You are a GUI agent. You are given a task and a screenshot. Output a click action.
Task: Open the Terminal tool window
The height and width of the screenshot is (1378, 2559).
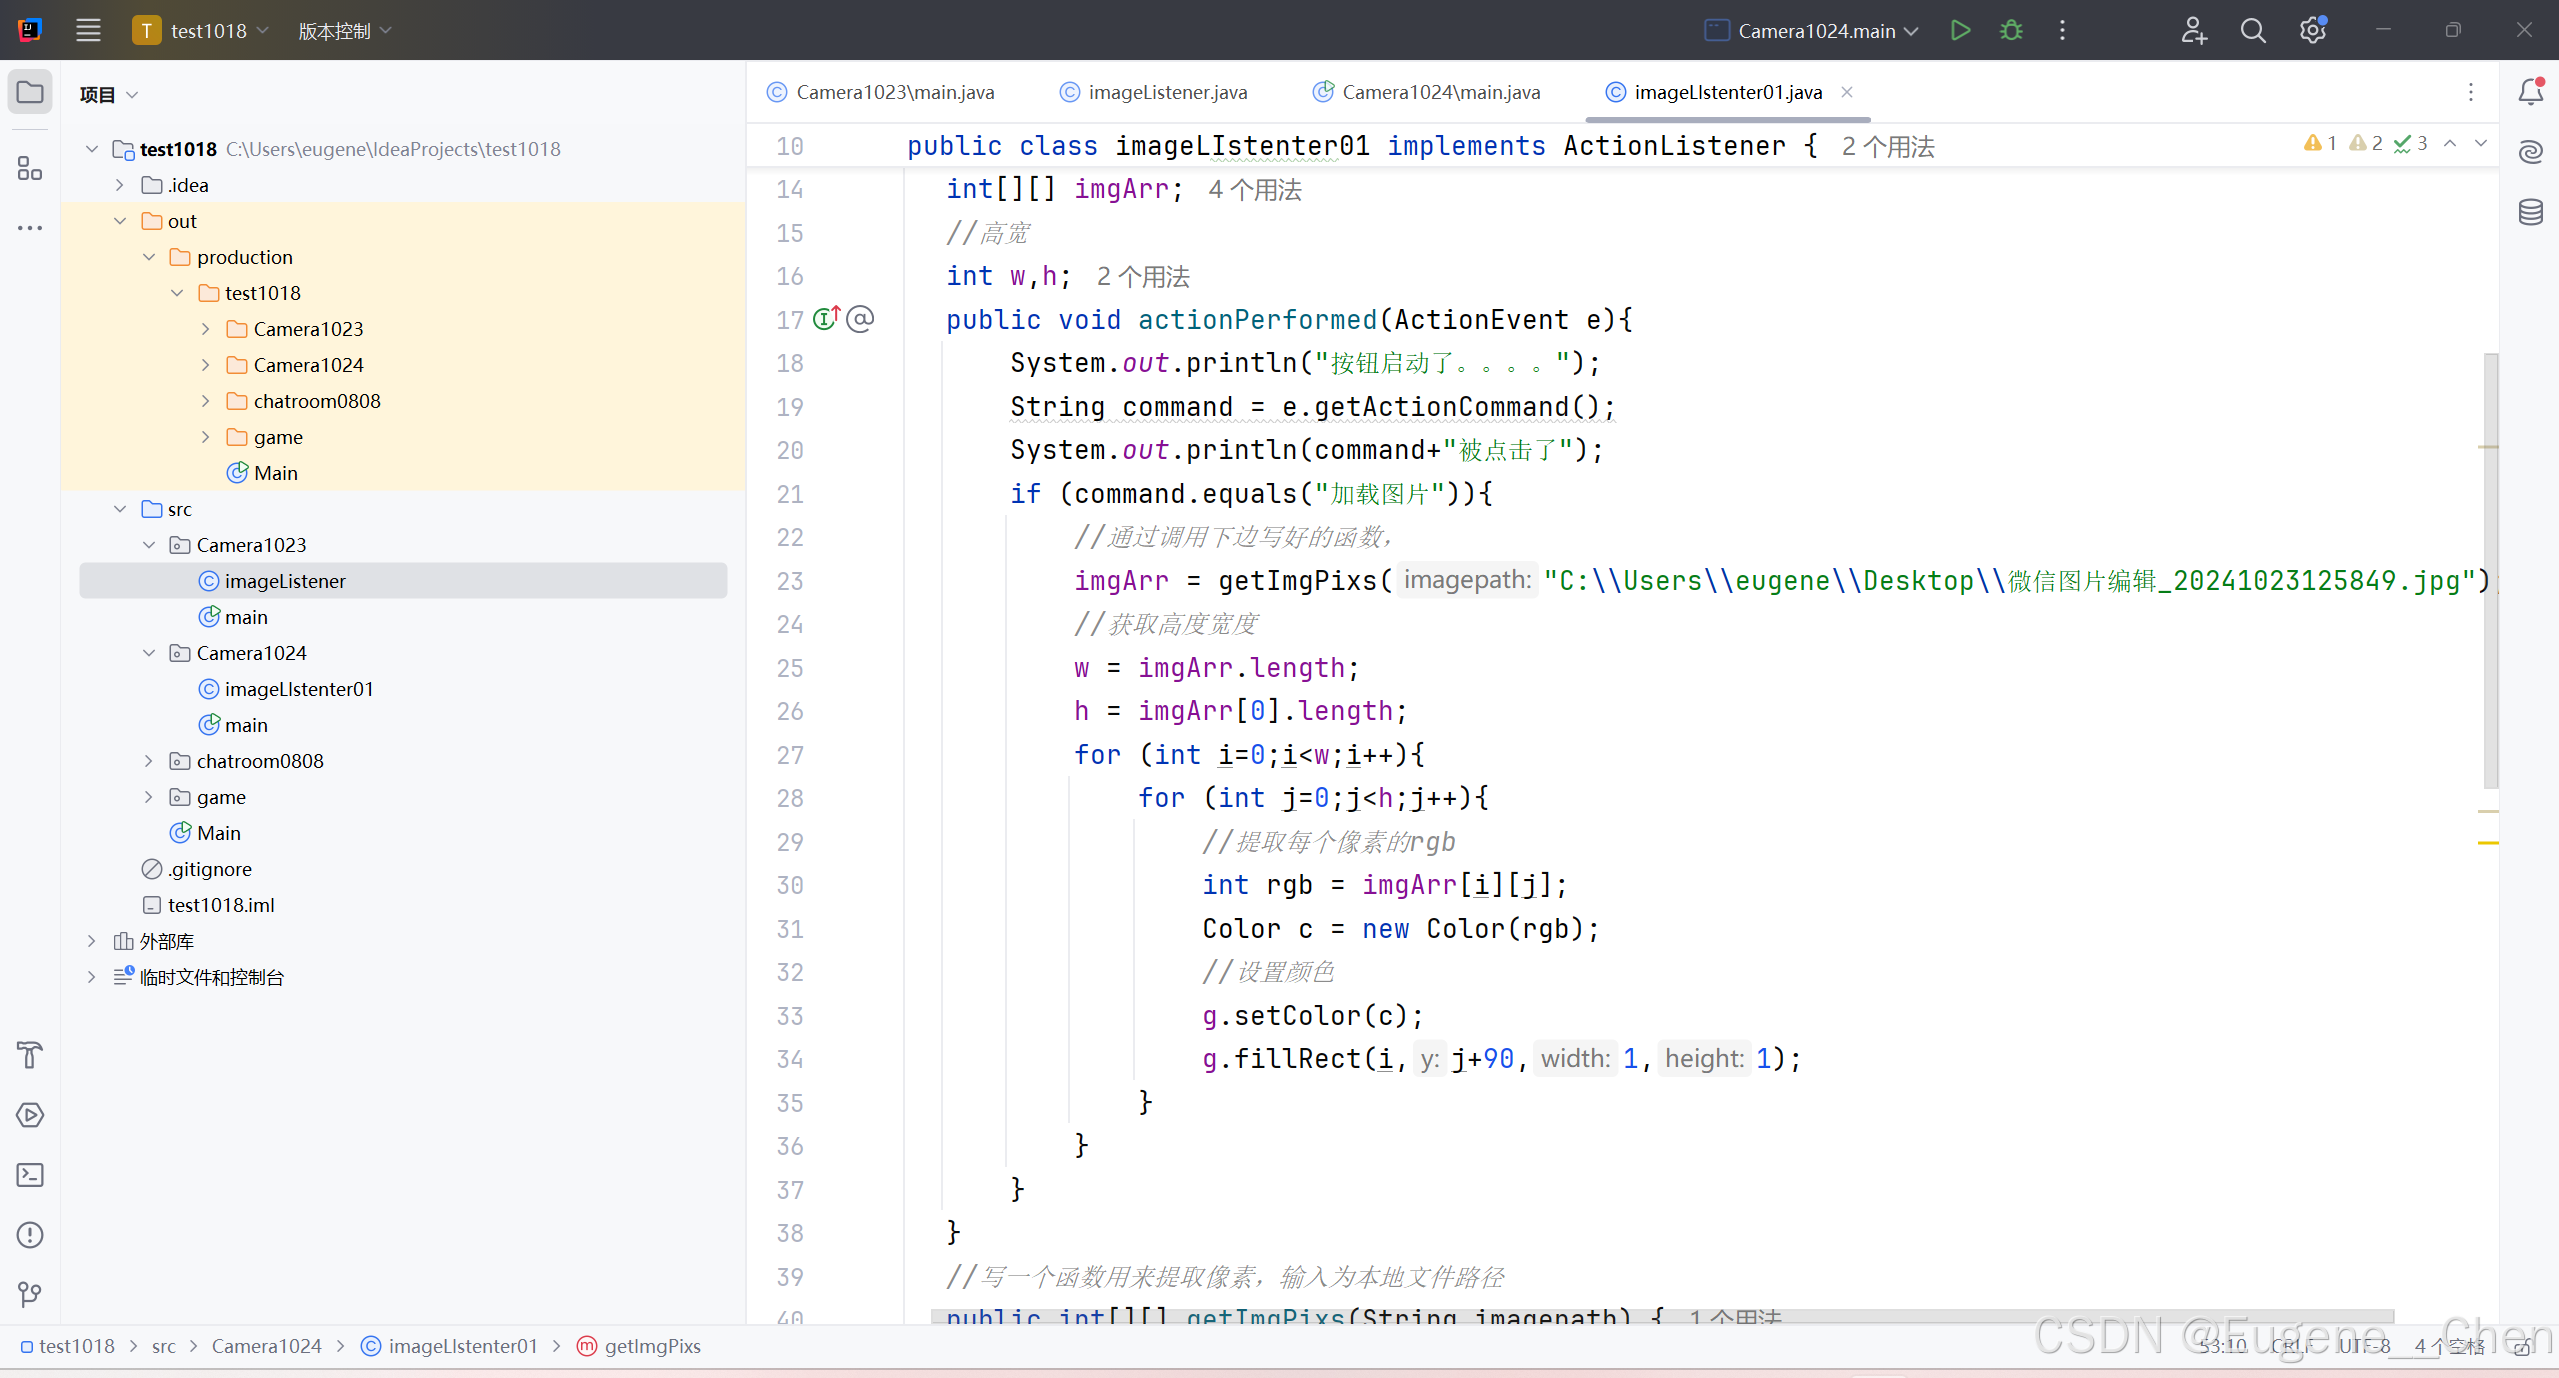point(30,1175)
